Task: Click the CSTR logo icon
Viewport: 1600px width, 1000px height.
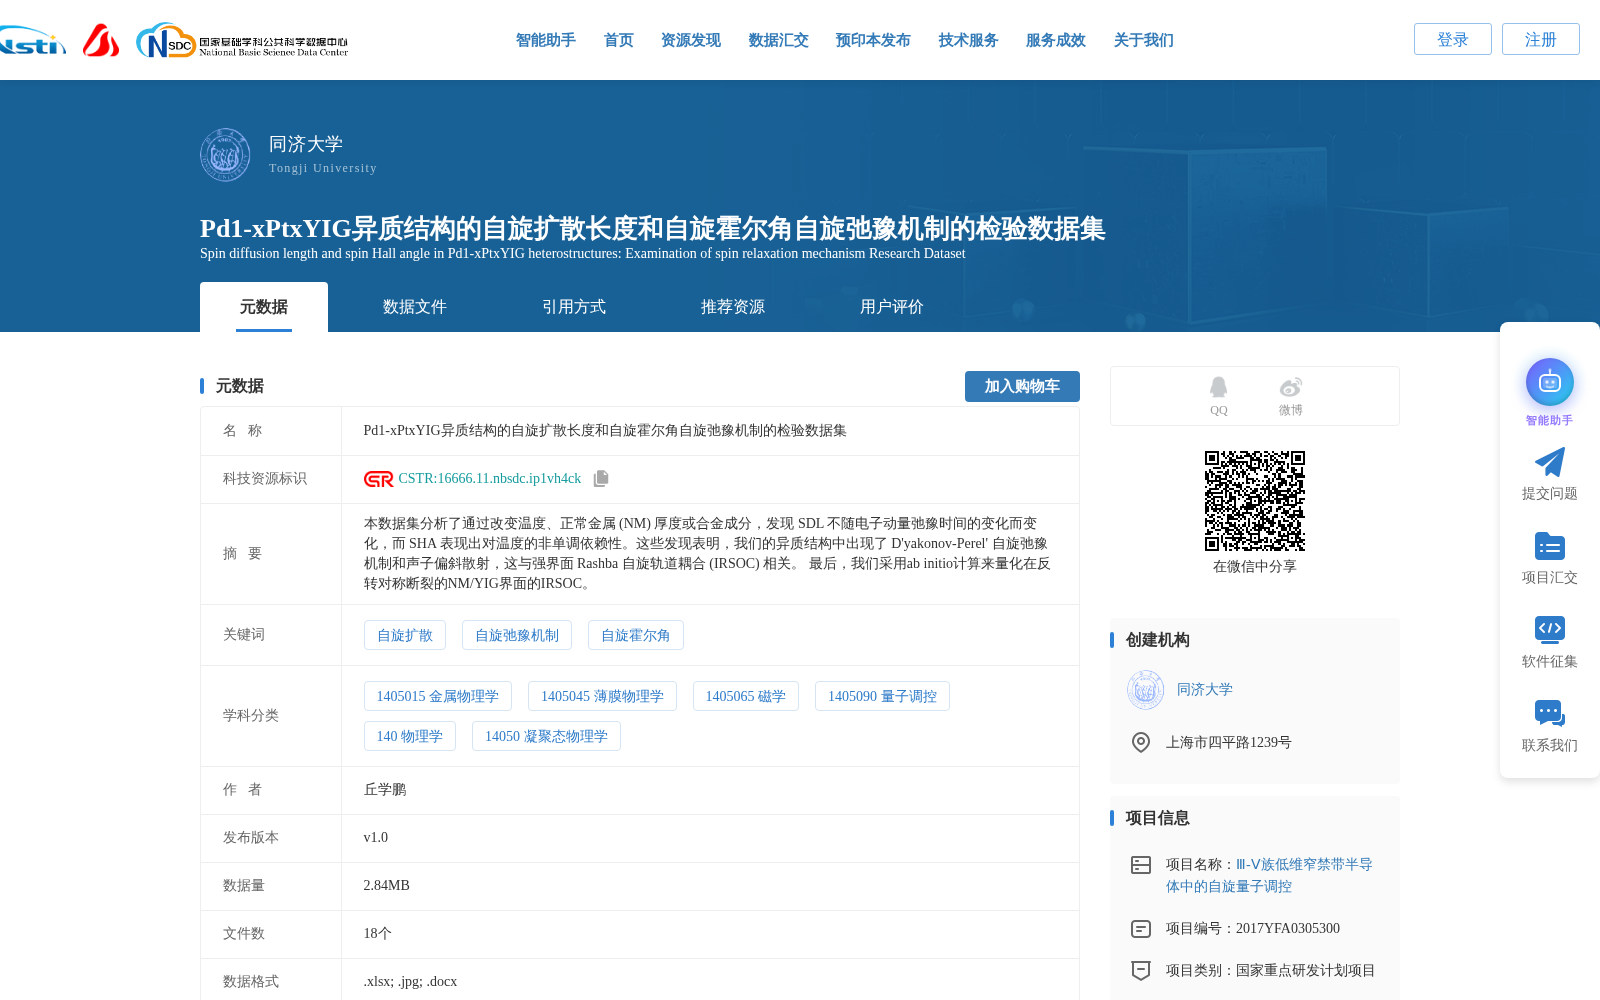Action: (379, 479)
